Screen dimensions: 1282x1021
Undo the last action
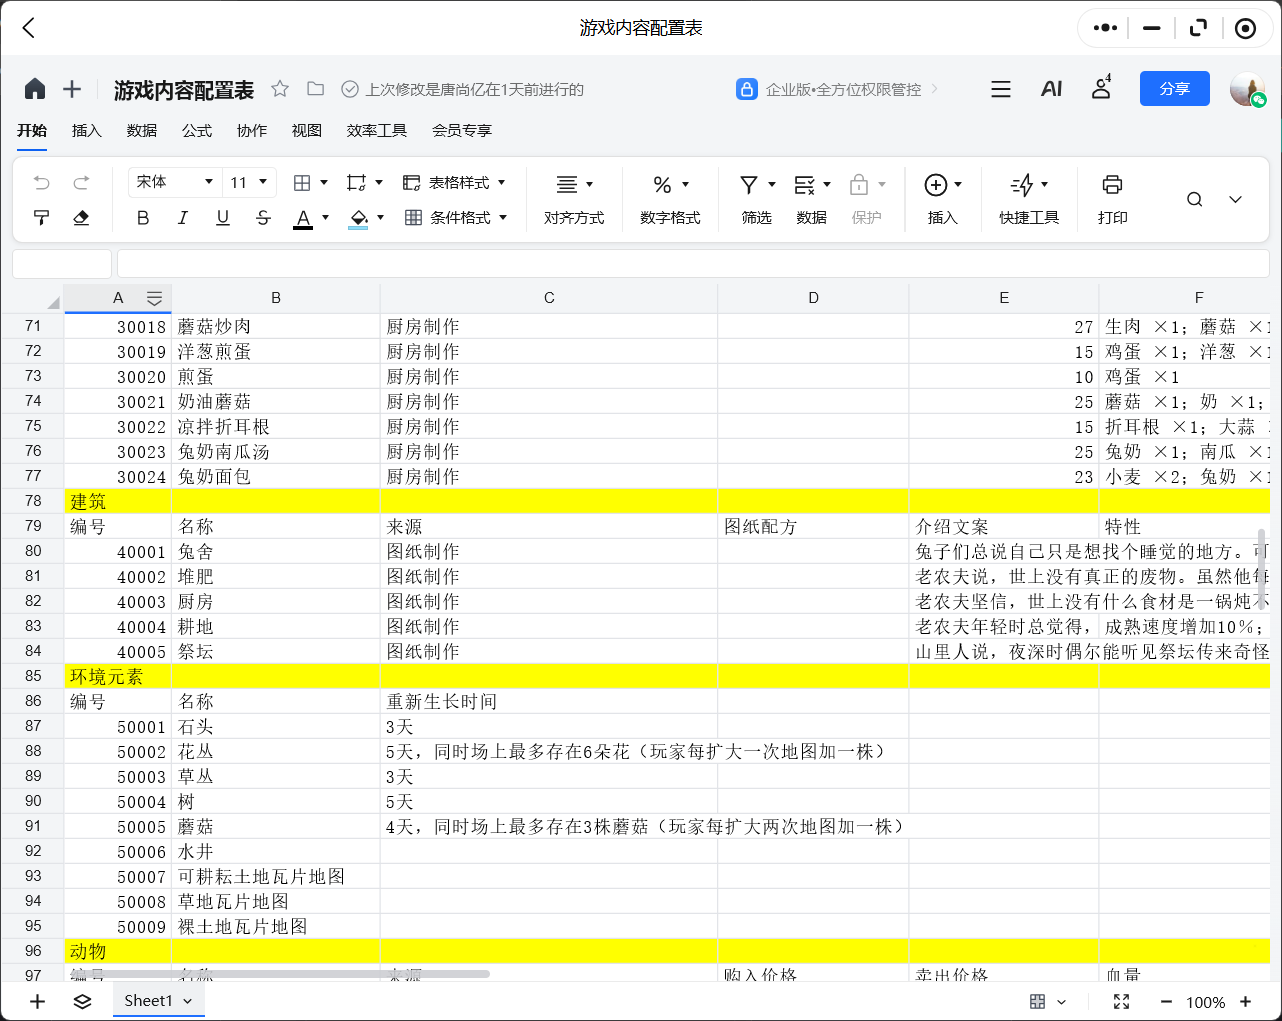[x=41, y=182]
